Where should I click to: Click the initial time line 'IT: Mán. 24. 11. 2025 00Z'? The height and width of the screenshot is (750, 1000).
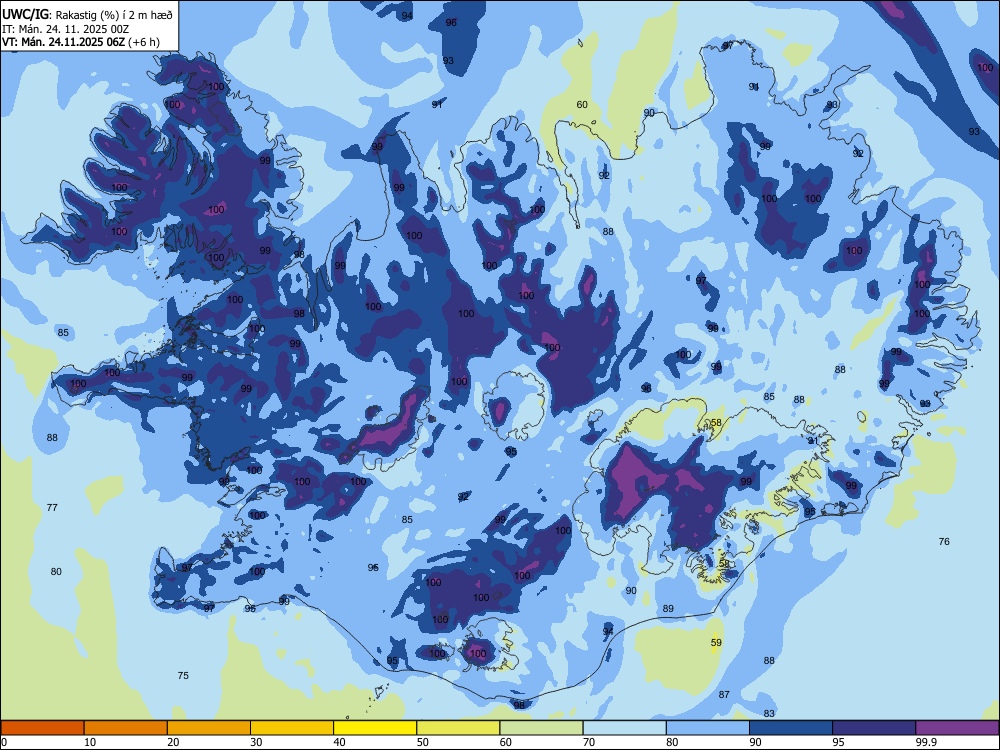click(65, 29)
